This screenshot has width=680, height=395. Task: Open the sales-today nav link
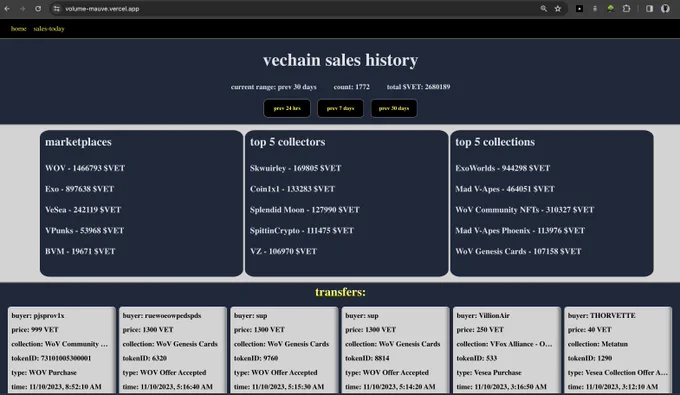click(49, 29)
